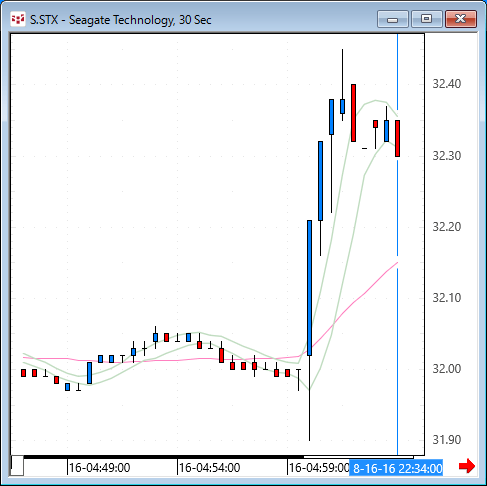This screenshot has height=486, width=487.
Task: Close the Seagate Technology chart window
Action: pyautogui.click(x=461, y=19)
